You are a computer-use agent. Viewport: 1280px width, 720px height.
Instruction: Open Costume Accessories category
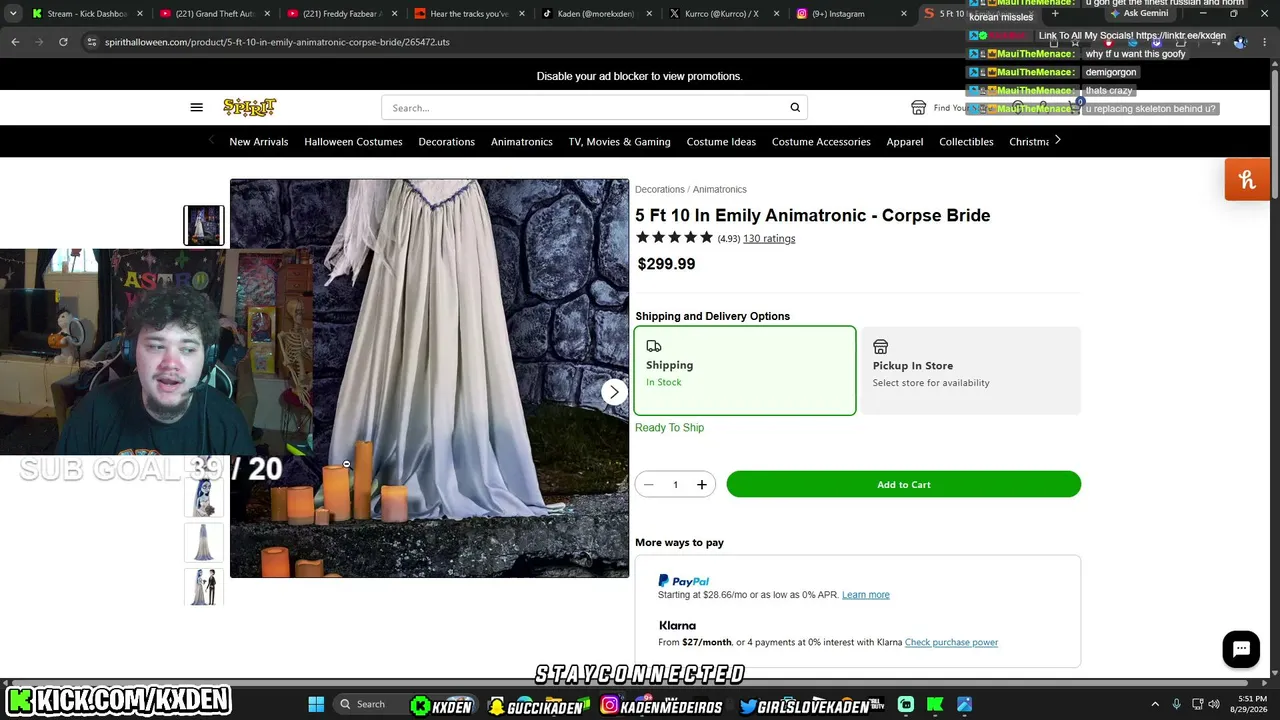[821, 142]
